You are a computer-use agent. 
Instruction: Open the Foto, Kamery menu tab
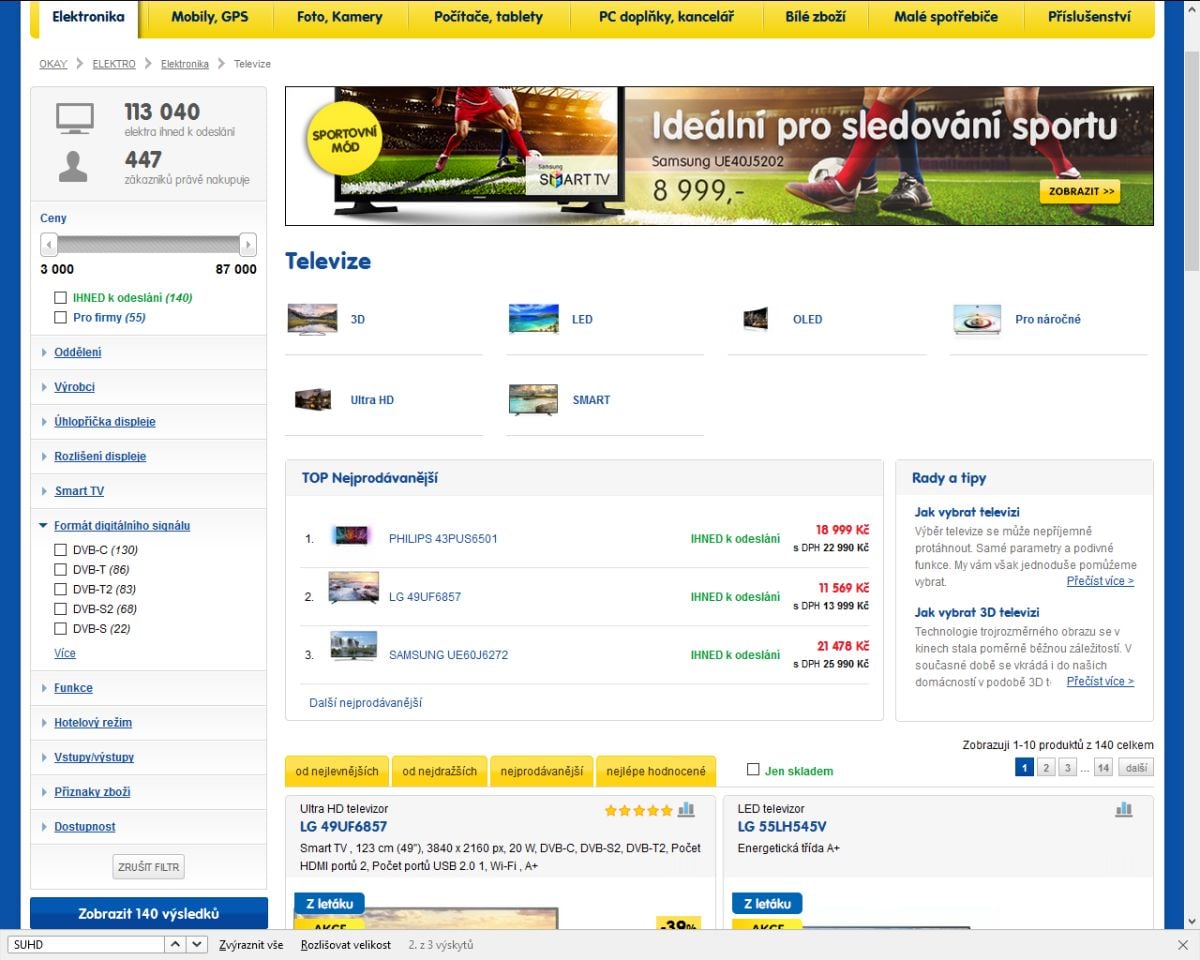click(340, 17)
